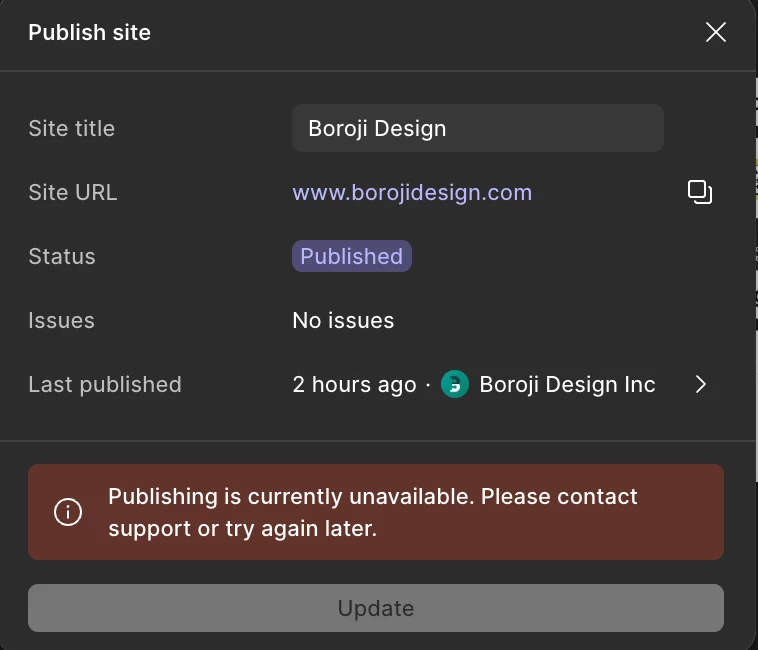Screen dimensions: 758x650
Task: Select the No issues text
Action: [343, 320]
